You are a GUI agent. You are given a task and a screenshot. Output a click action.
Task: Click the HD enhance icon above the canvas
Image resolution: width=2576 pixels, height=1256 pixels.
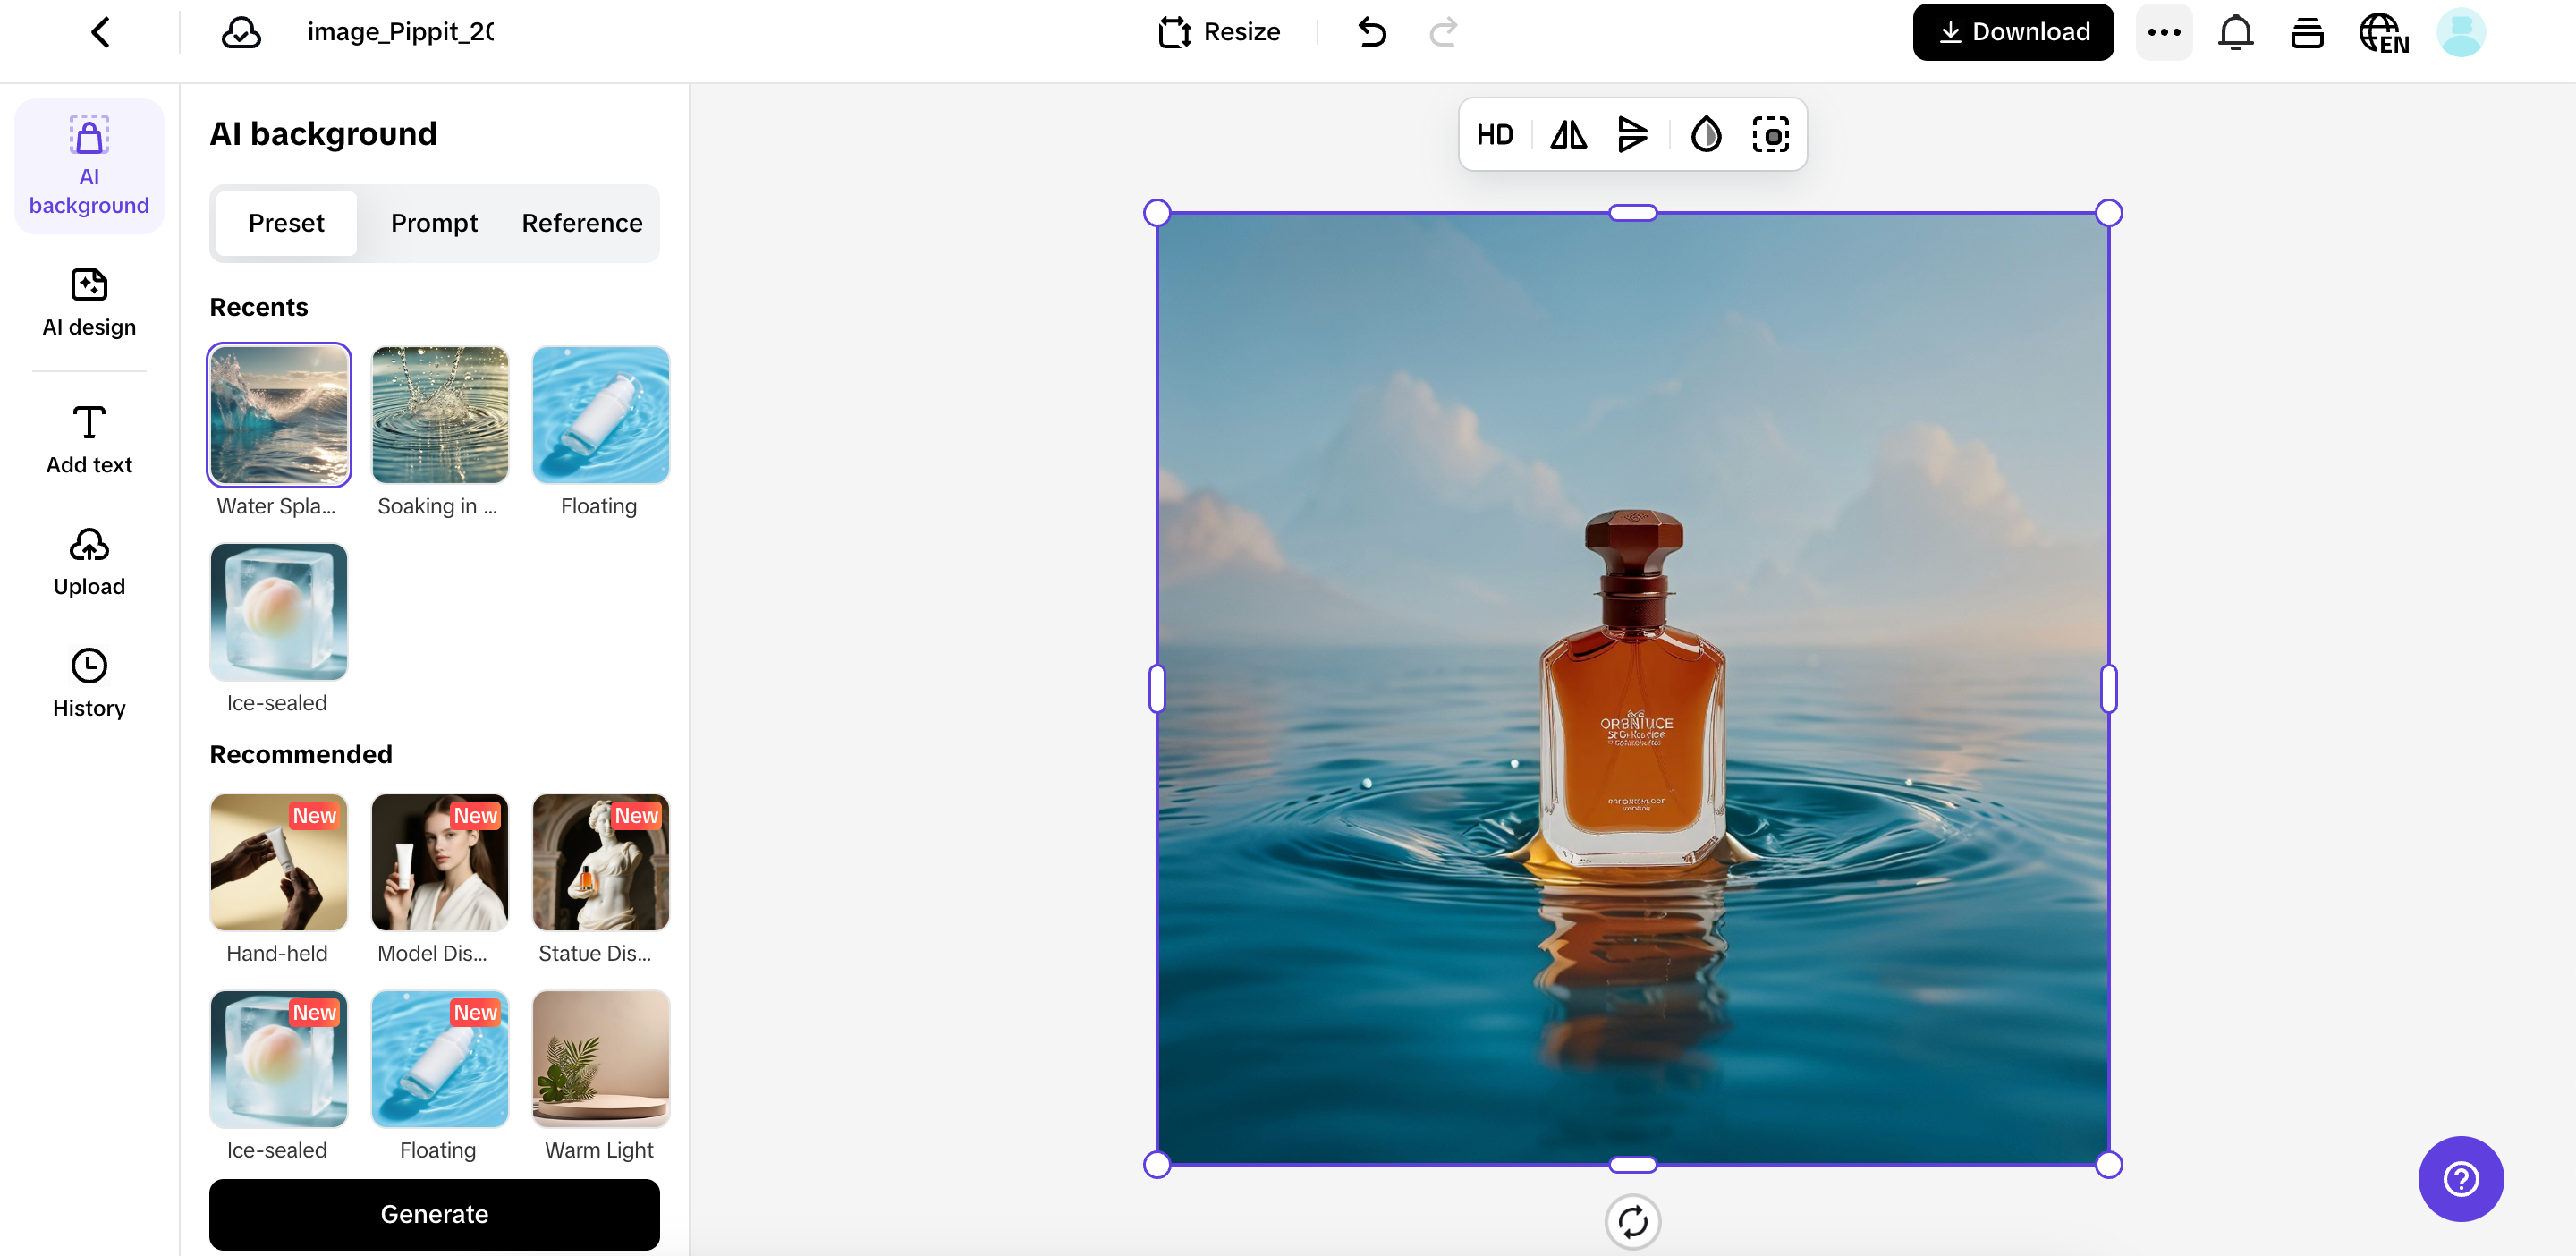click(x=1495, y=134)
